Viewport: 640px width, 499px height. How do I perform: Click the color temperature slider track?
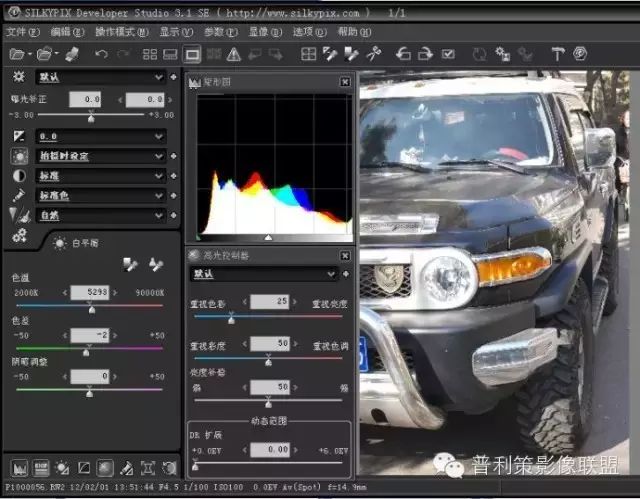tap(89, 306)
